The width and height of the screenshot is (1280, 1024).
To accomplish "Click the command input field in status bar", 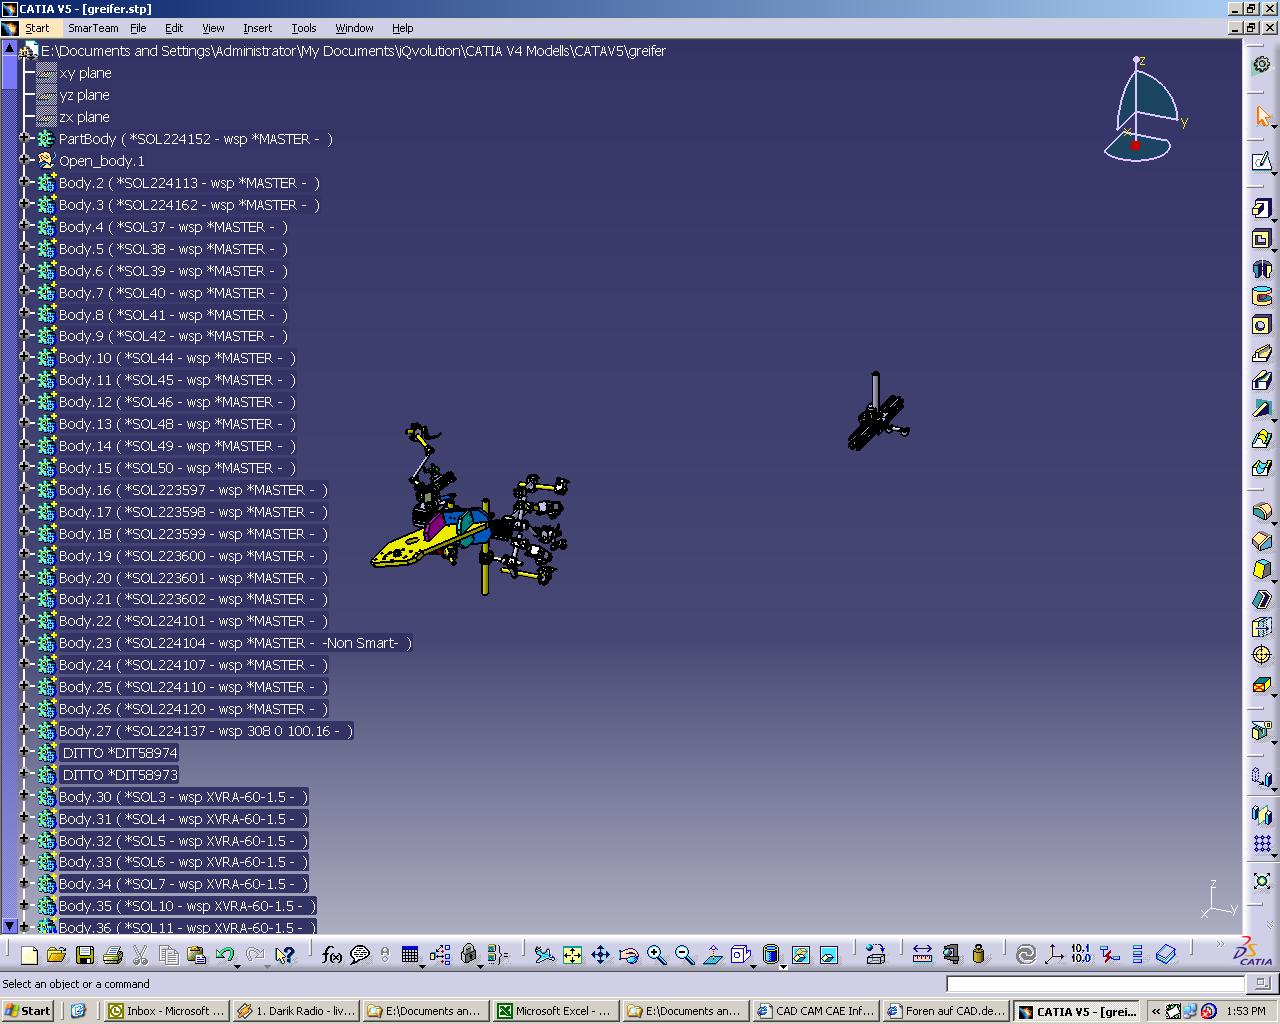I will pos(1095,984).
